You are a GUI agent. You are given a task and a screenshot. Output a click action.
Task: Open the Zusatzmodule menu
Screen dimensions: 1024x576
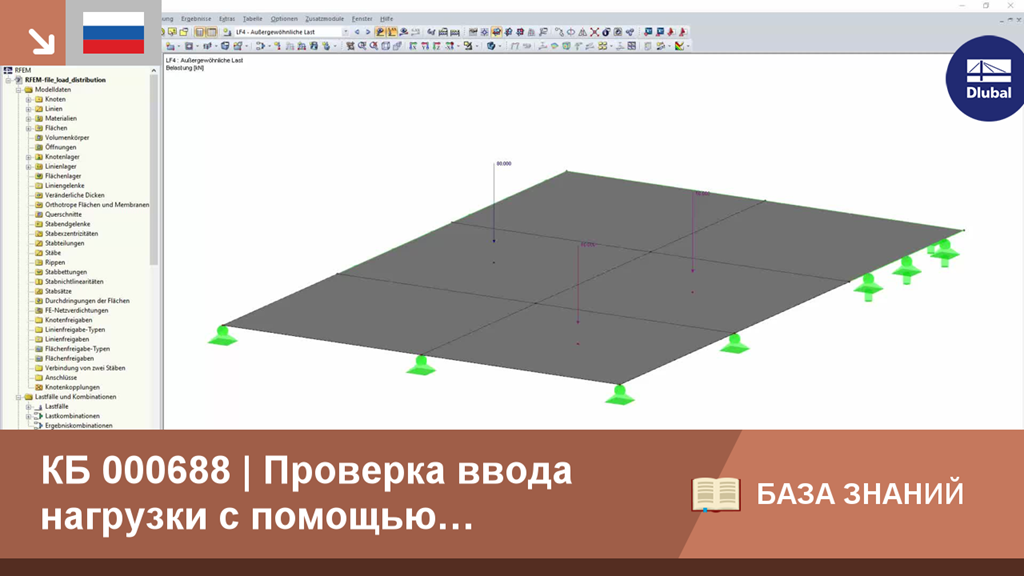click(325, 19)
